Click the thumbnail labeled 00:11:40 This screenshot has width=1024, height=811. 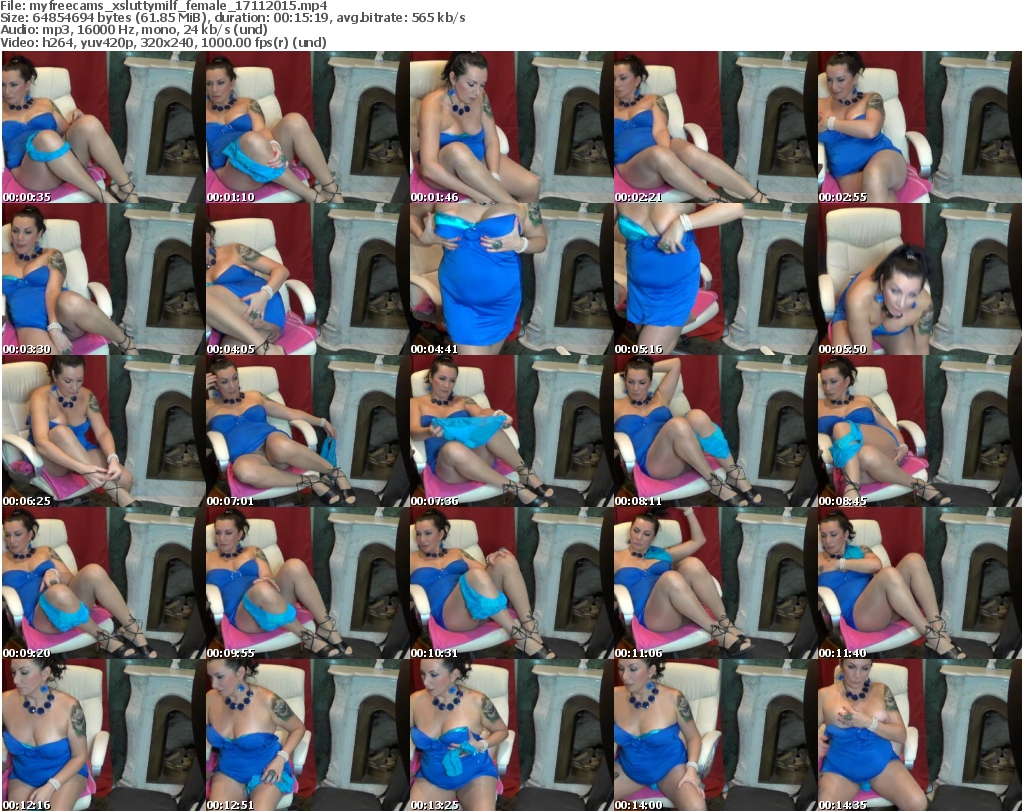pyautogui.click(x=920, y=584)
